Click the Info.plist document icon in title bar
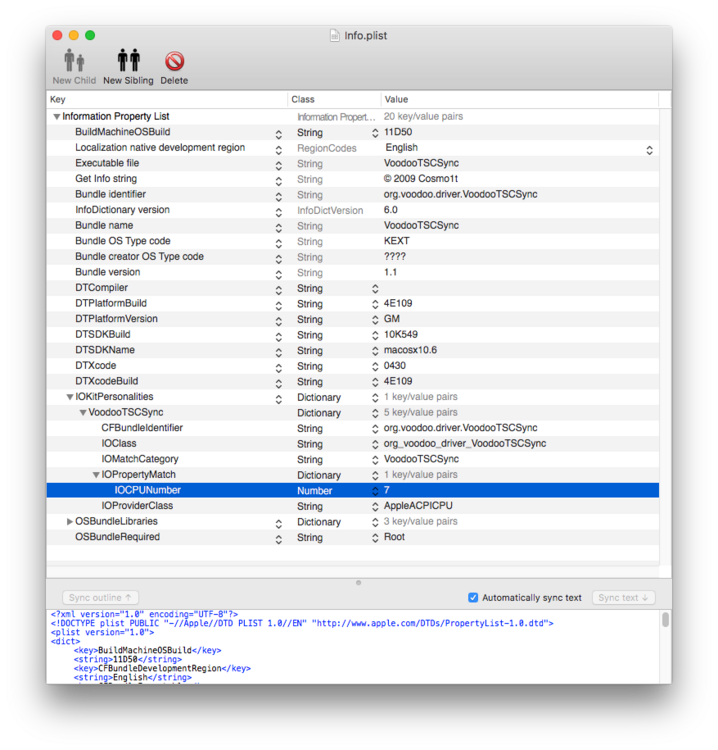This screenshot has width=718, height=750. point(335,36)
